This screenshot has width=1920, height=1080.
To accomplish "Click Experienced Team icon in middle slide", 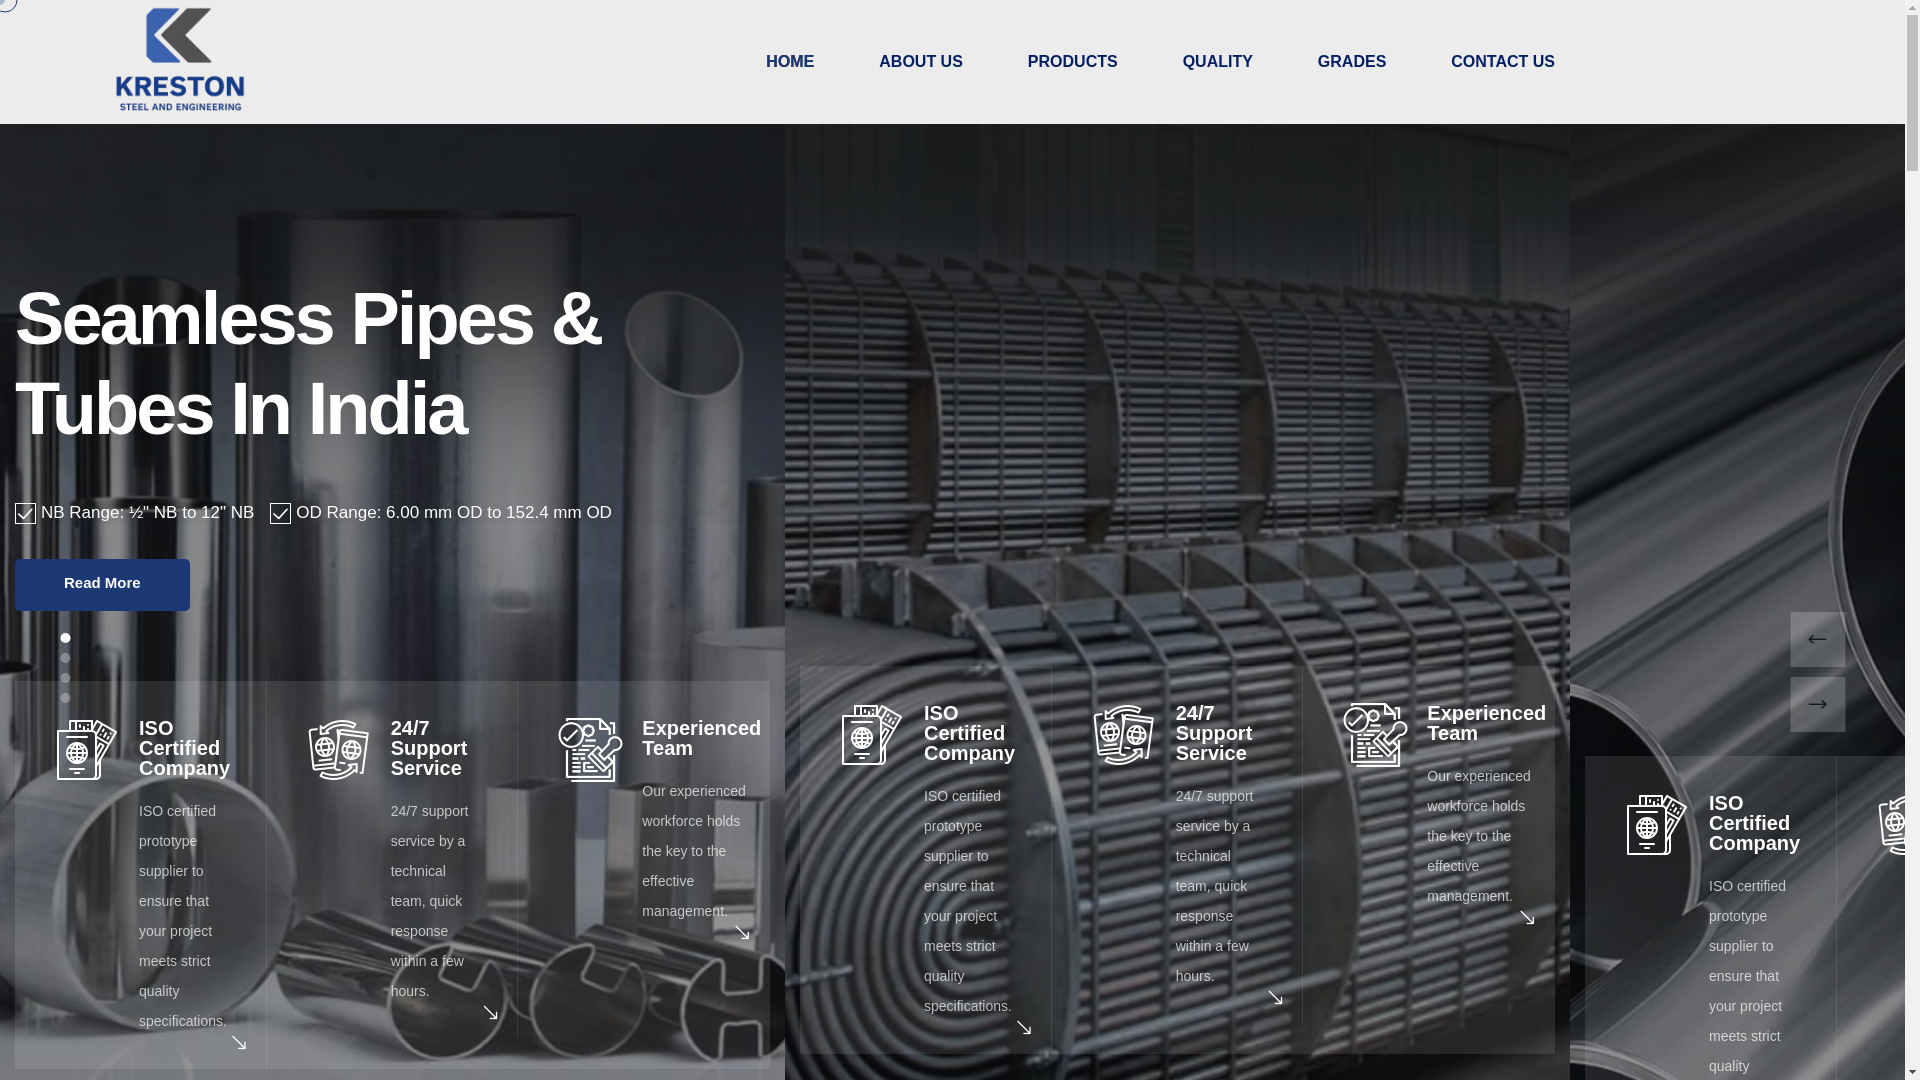I will (x=1375, y=735).
